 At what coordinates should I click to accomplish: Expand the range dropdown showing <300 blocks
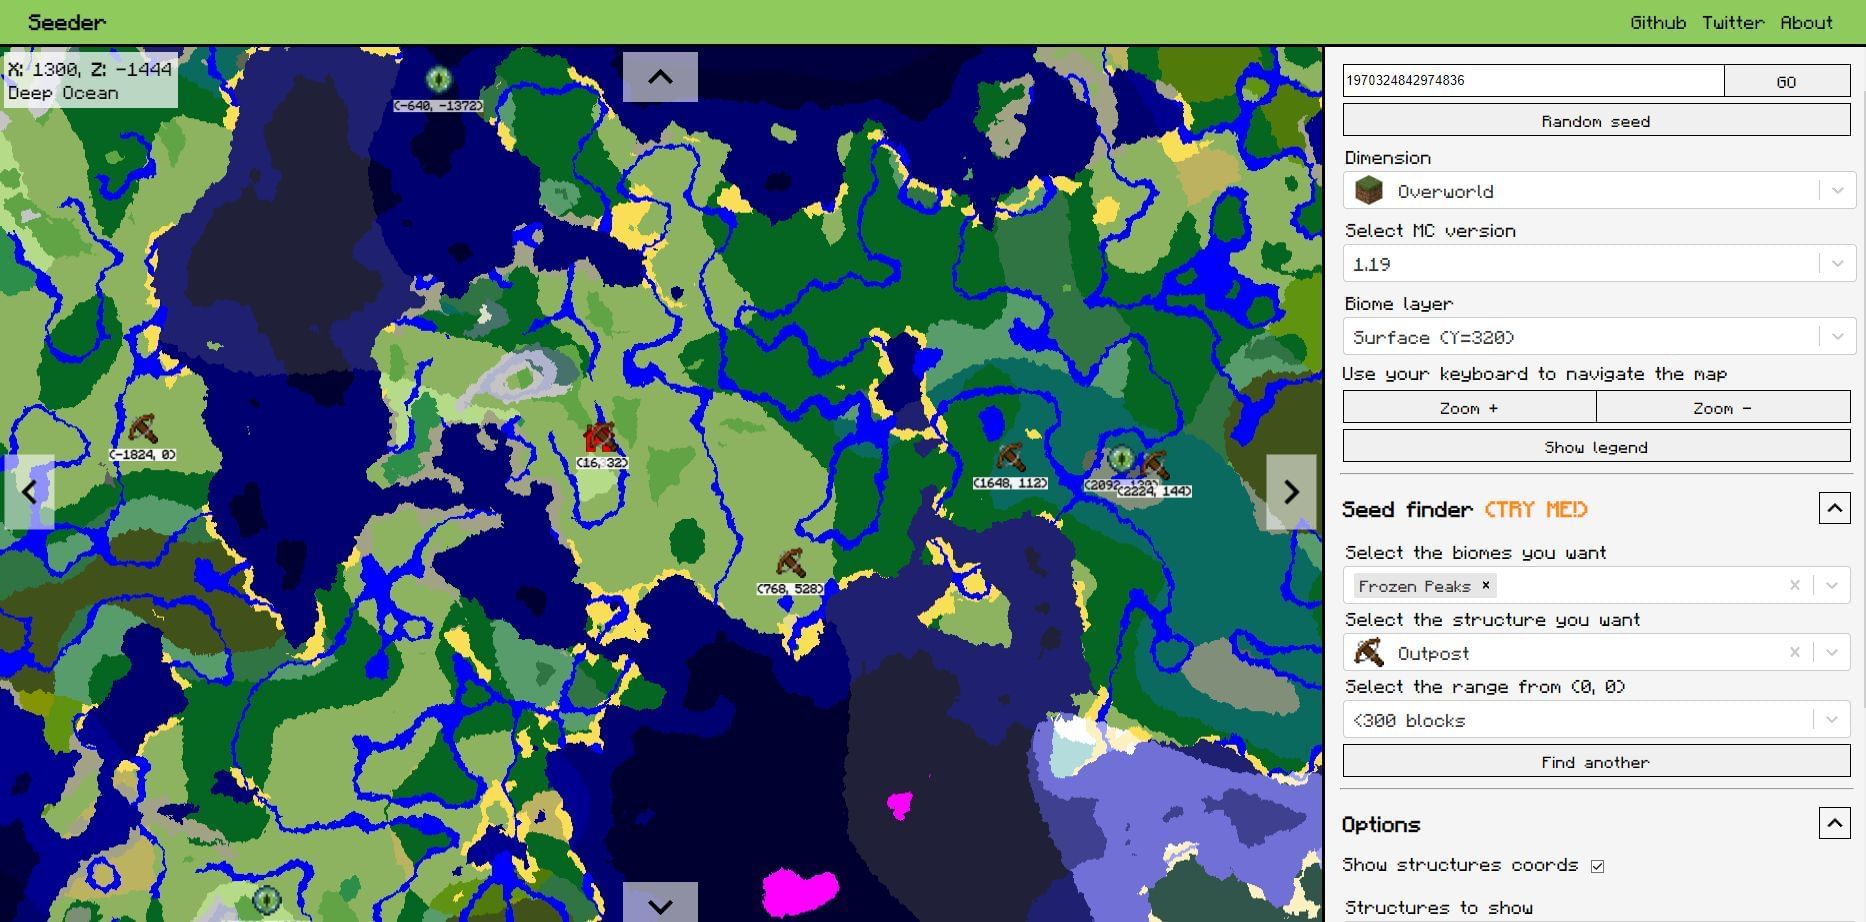coord(1833,719)
